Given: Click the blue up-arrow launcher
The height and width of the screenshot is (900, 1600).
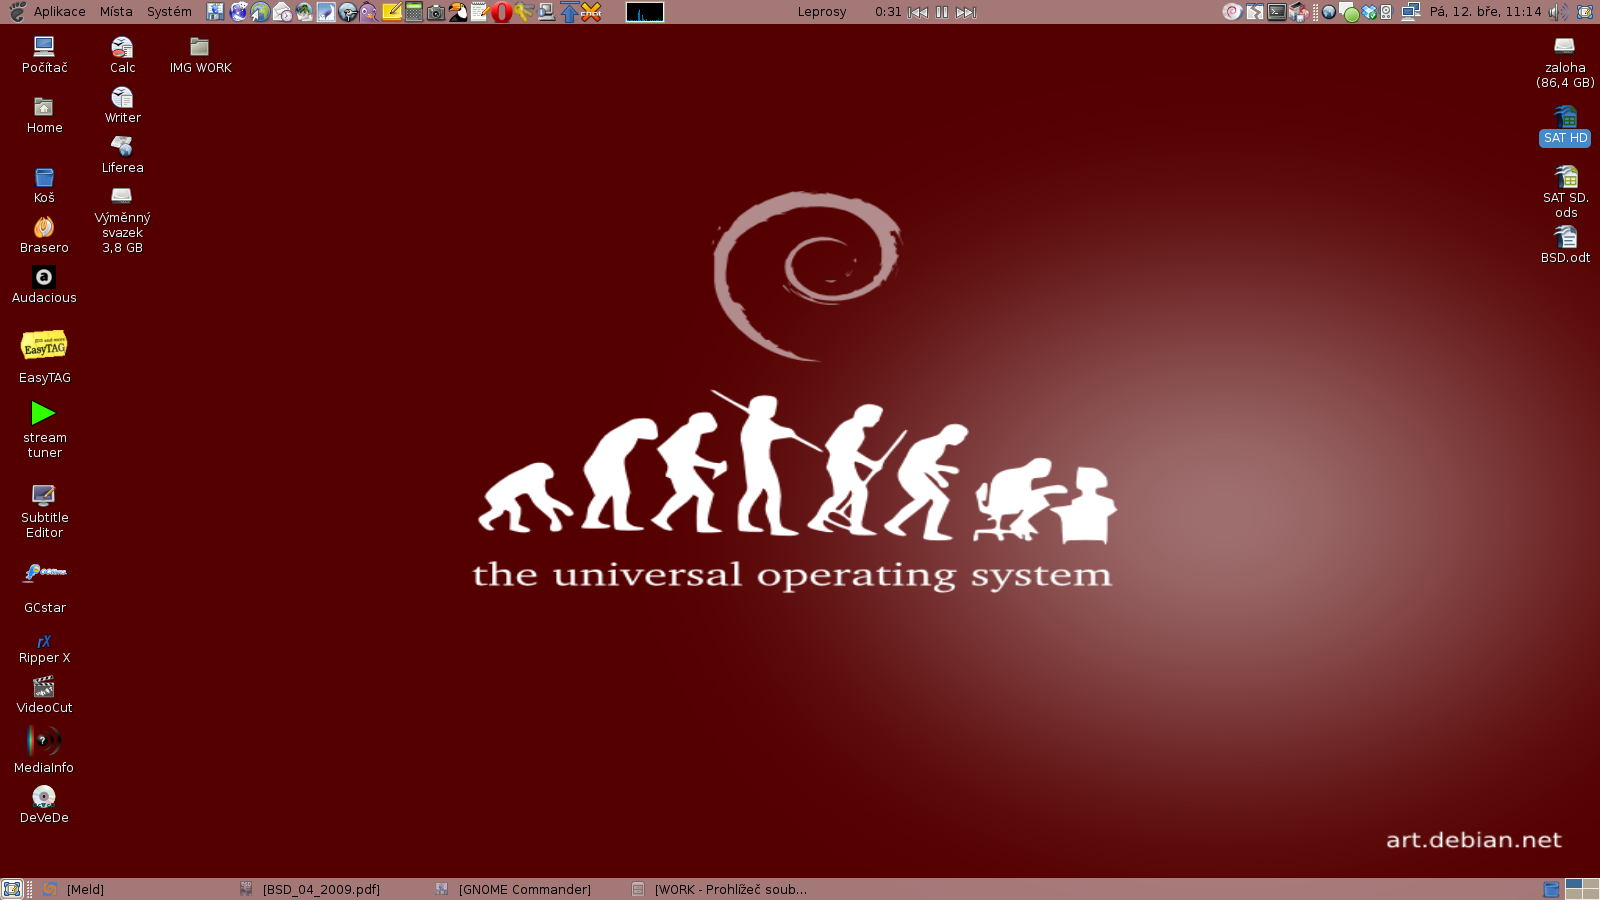Looking at the screenshot, I should click(x=569, y=12).
